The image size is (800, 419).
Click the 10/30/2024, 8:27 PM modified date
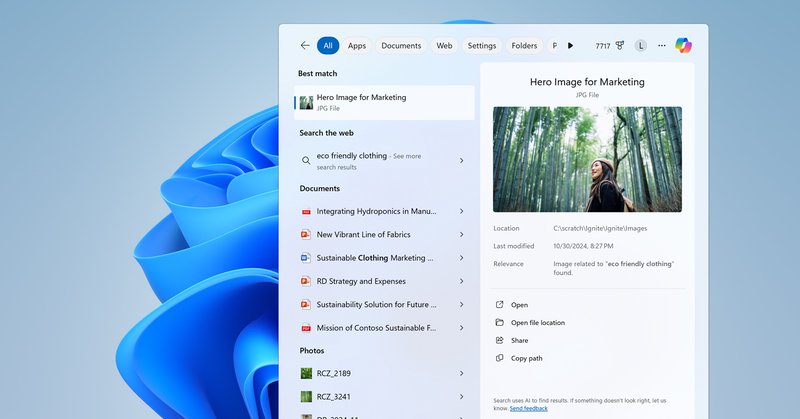click(x=583, y=246)
